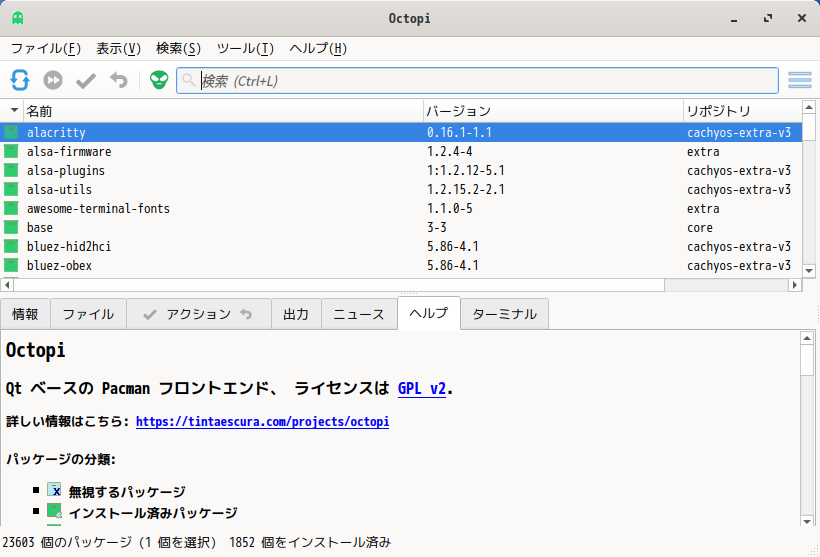Click the hamburger menu icon beside search
820x557 pixels.
click(800, 81)
